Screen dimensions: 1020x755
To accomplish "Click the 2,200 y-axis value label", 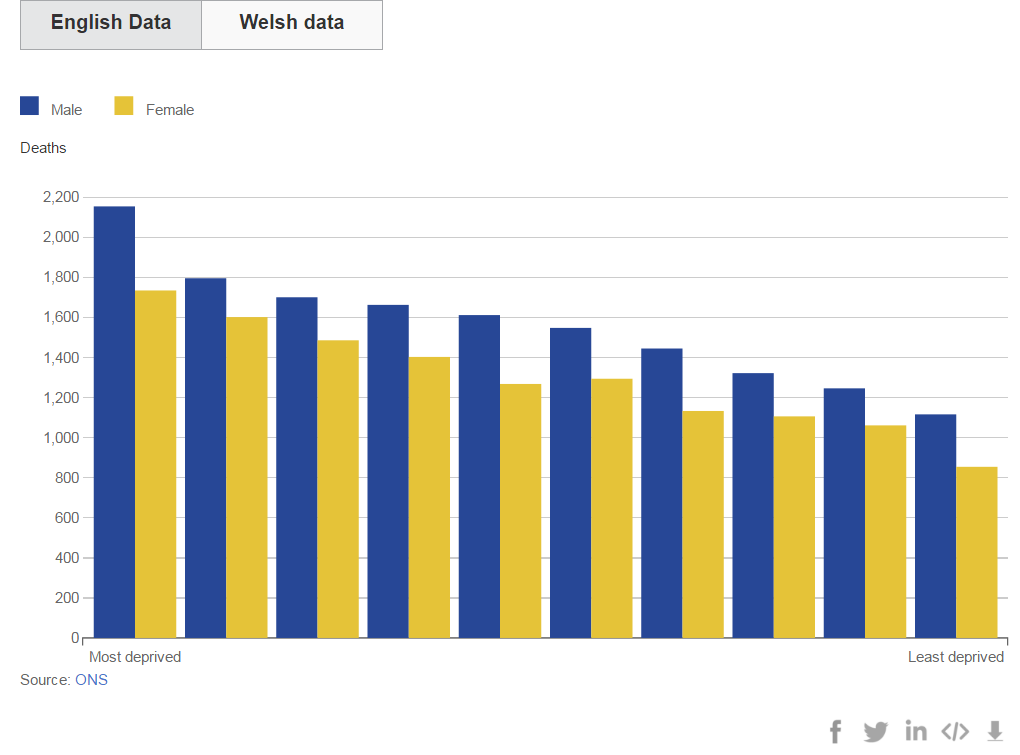I will [61, 197].
